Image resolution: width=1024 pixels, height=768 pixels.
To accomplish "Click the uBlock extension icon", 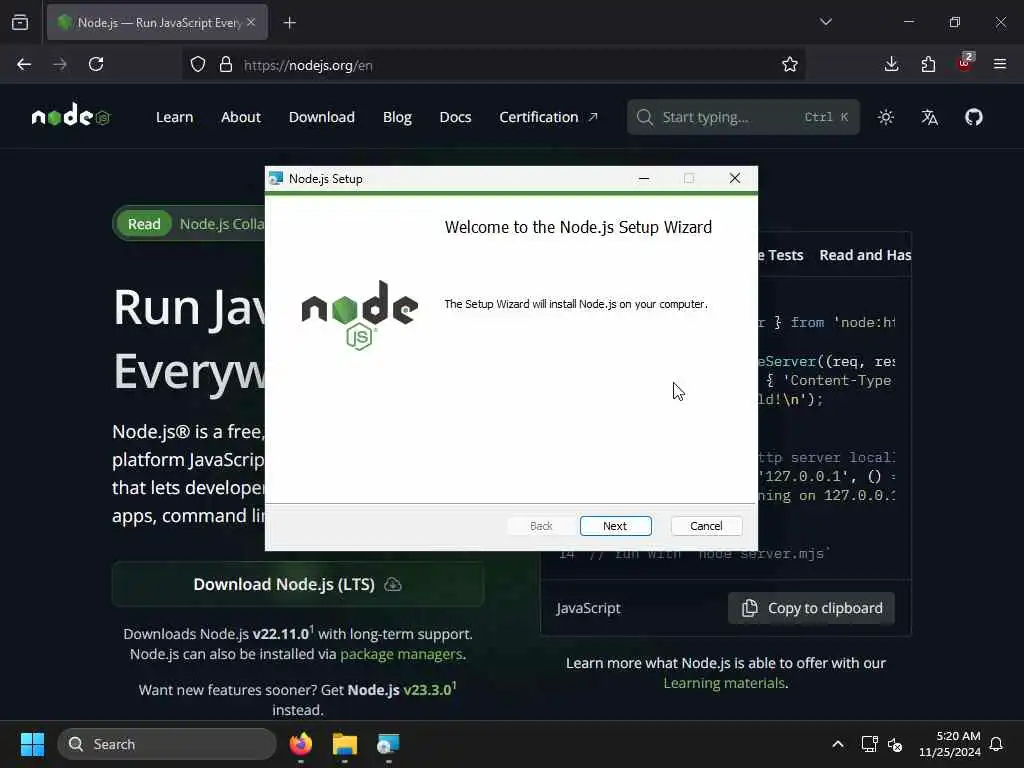I will coord(965,63).
